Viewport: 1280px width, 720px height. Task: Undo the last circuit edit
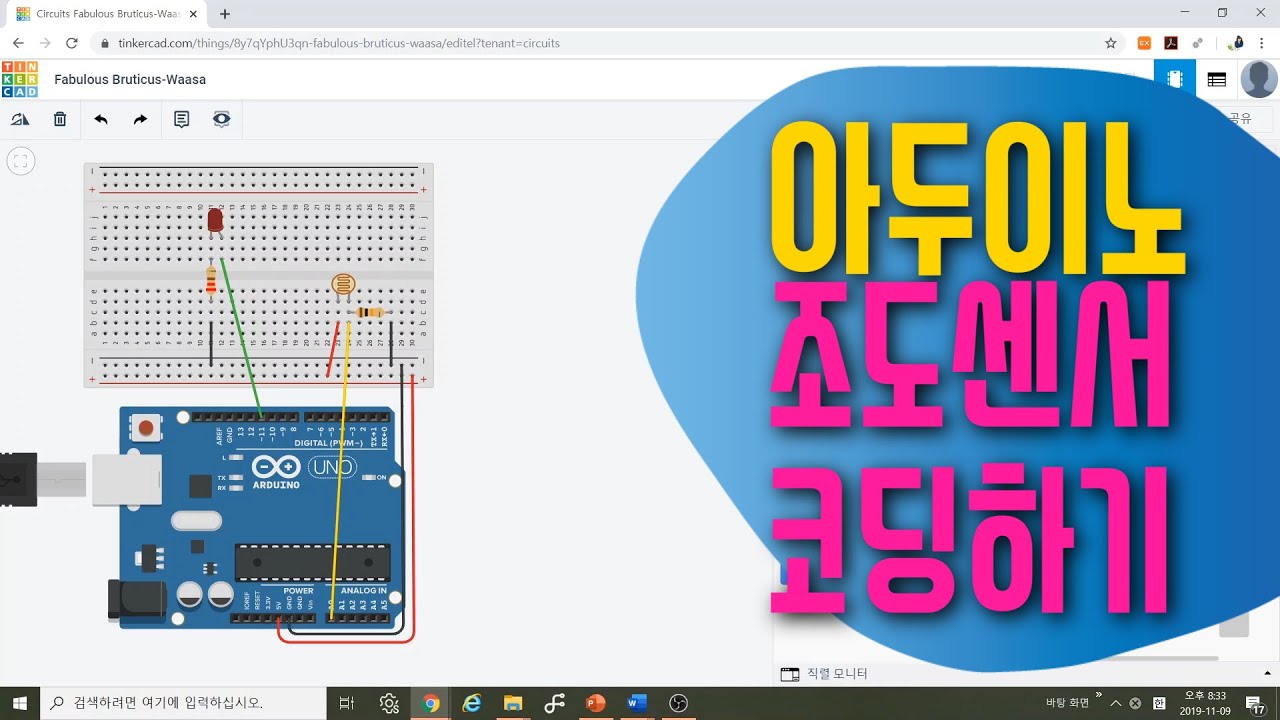[101, 119]
